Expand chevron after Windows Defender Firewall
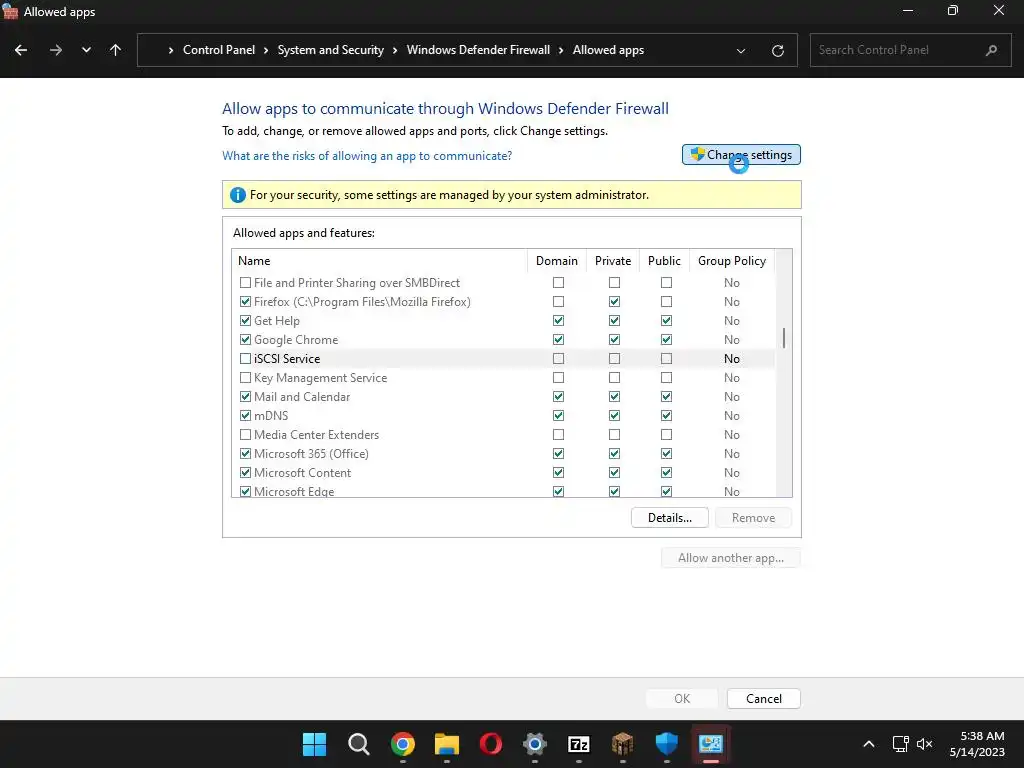 561,50
